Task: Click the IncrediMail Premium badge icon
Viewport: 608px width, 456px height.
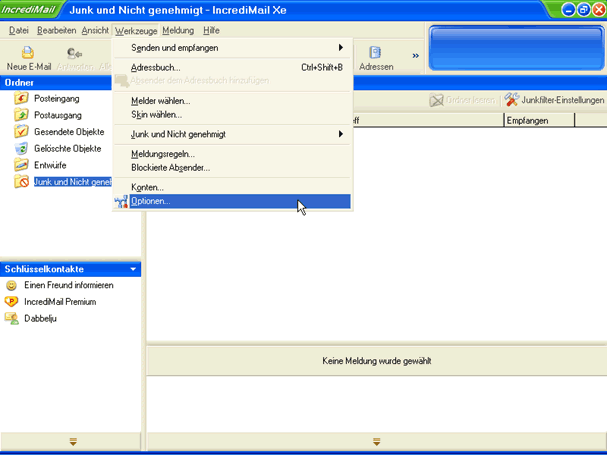Action: pos(11,302)
